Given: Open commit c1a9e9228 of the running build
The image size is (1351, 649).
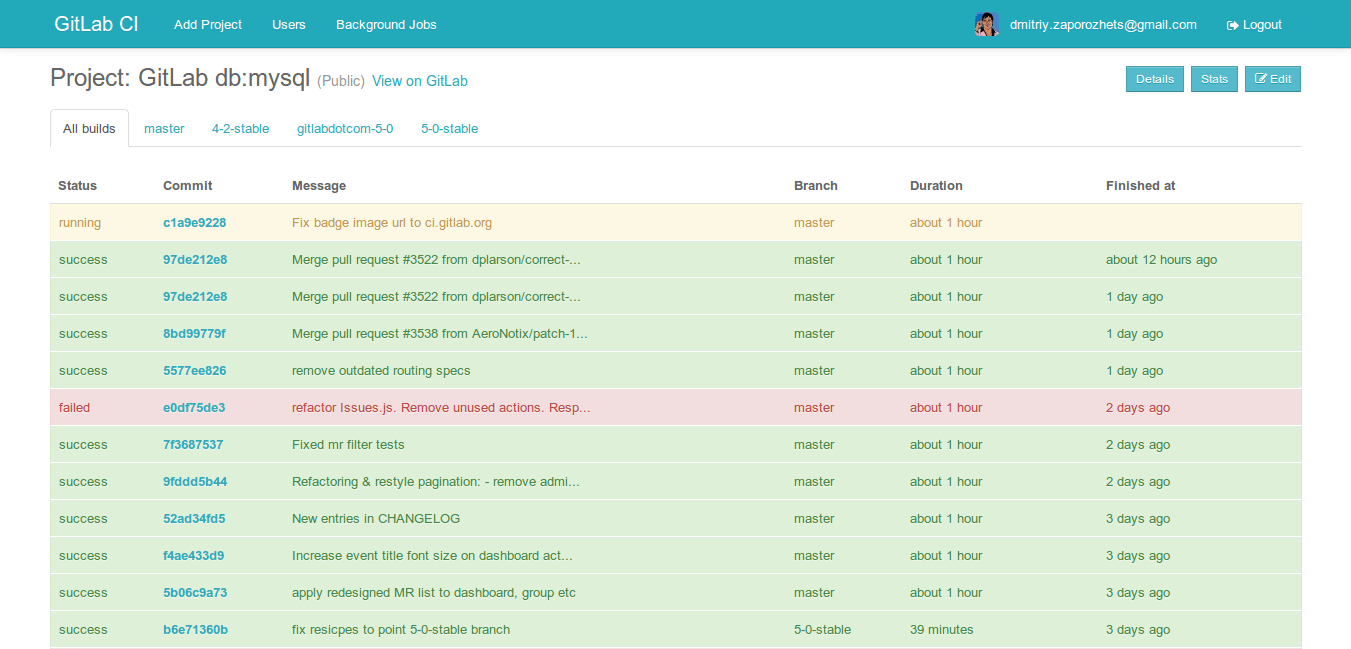Looking at the screenshot, I should click(194, 222).
